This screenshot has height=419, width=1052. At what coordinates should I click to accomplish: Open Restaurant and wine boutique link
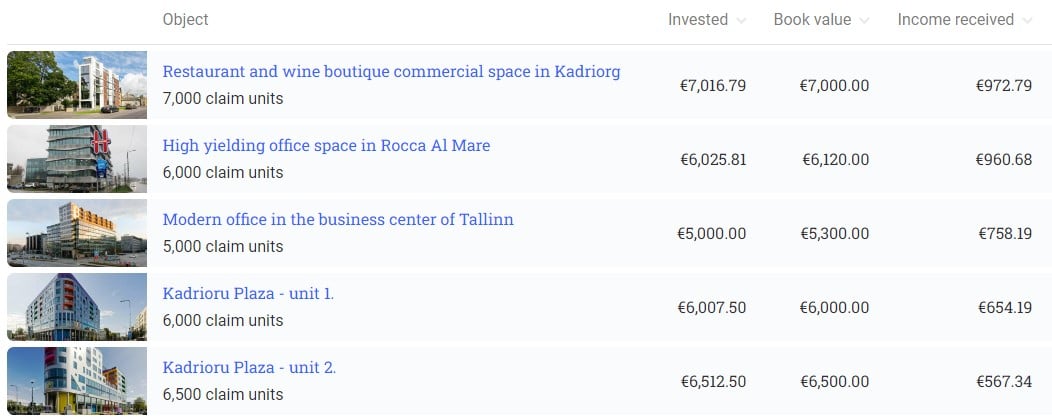coord(391,71)
